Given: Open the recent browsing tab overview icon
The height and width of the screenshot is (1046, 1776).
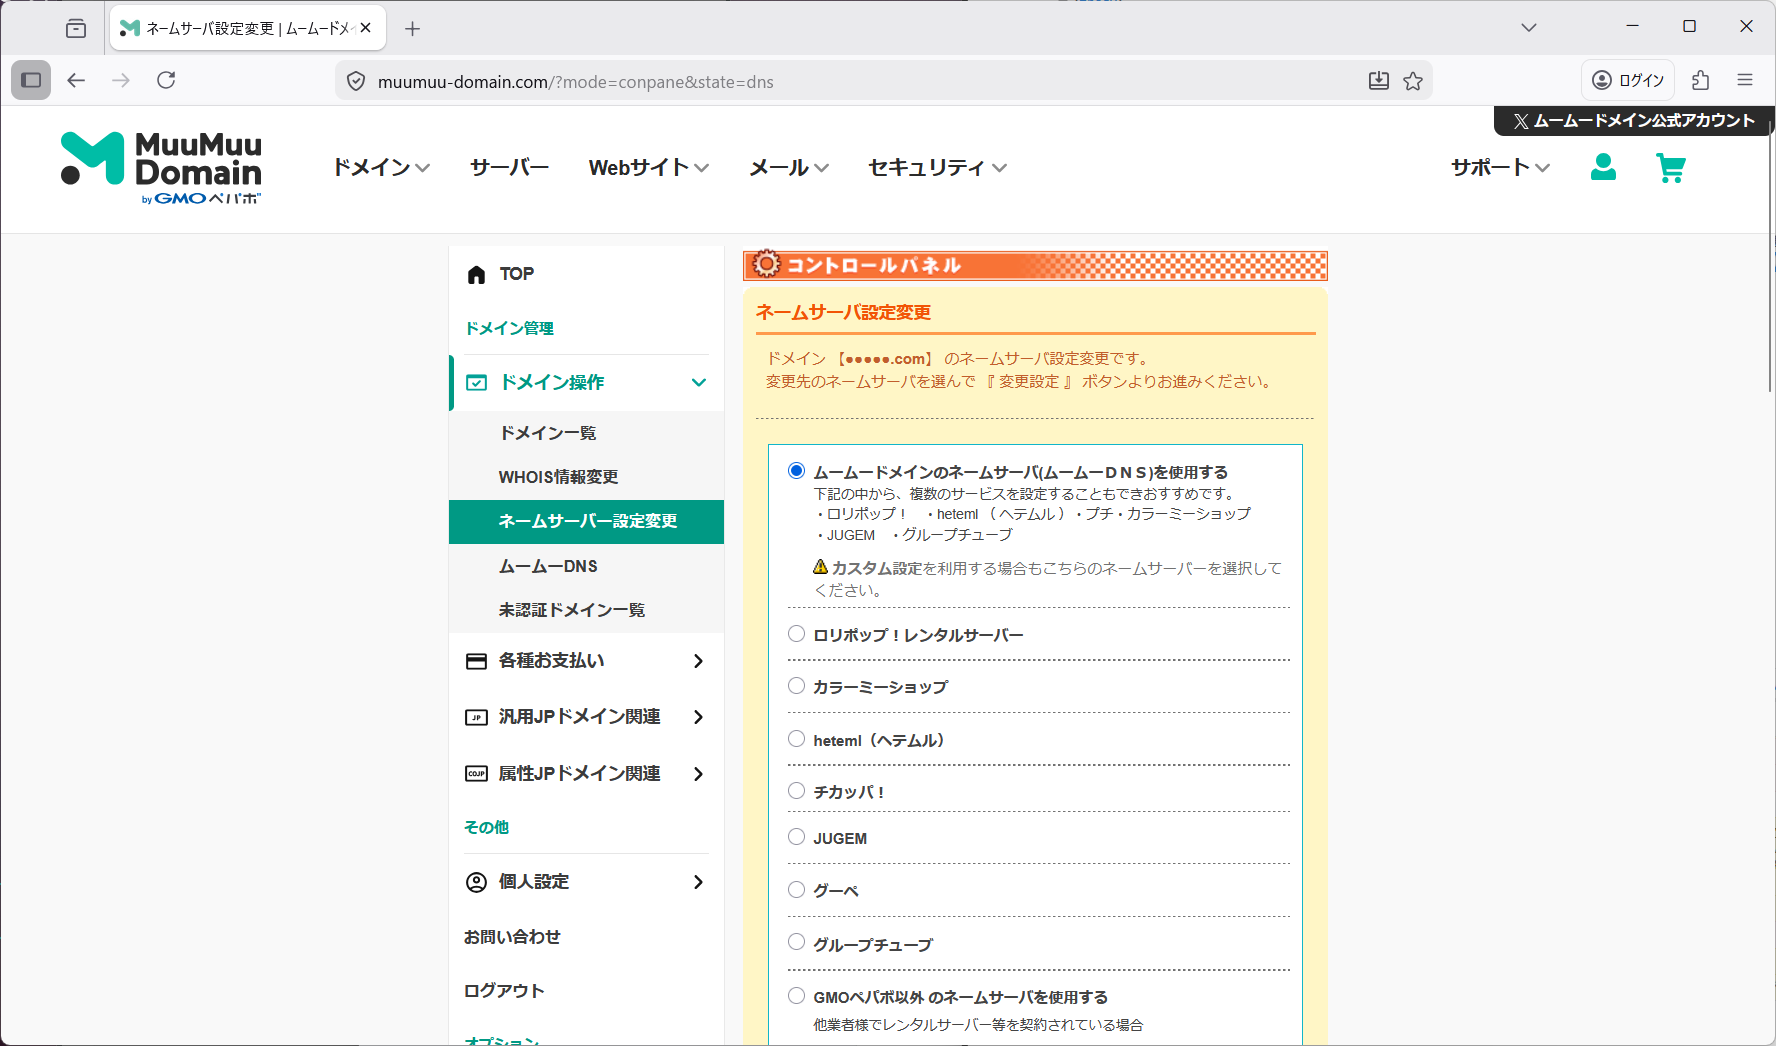Looking at the screenshot, I should point(76,28).
